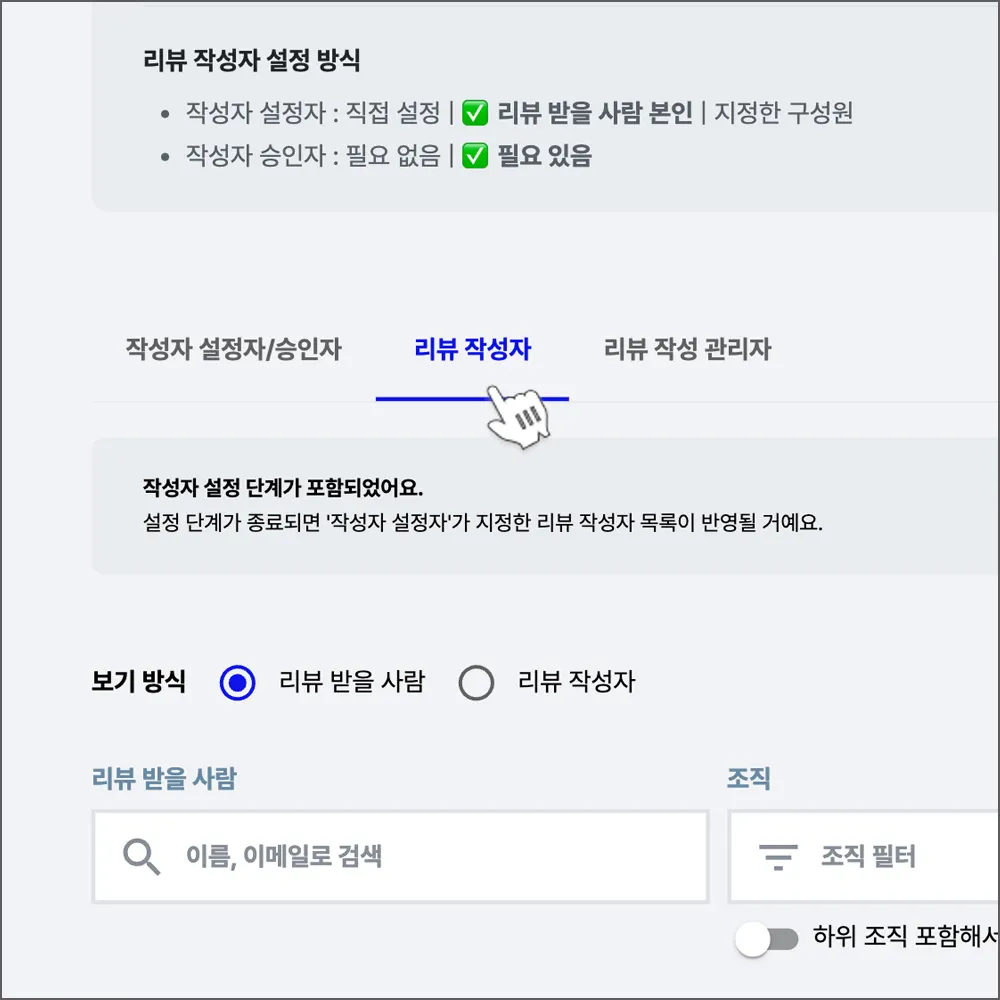This screenshot has height=1000, width=1000.
Task: Open the 리뷰 작성 관리자 tab
Action: (687, 349)
